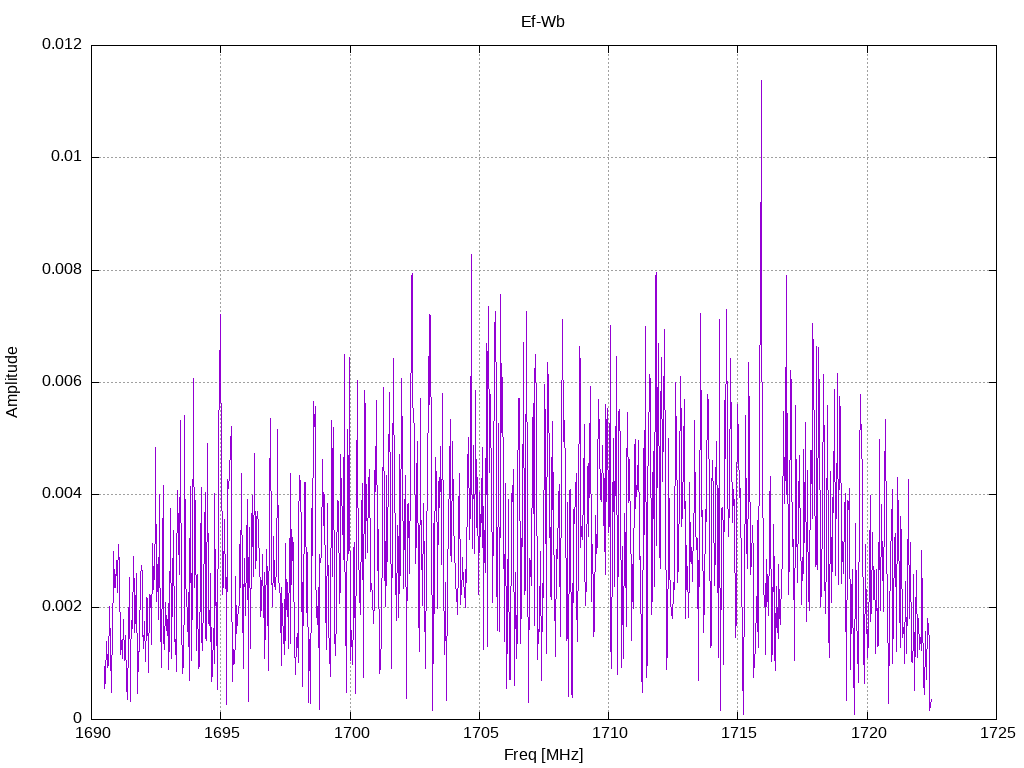Viewport: 1024px width, 768px height.
Task: Click the x-axis tick label 1690
Action: pyautogui.click(x=93, y=733)
